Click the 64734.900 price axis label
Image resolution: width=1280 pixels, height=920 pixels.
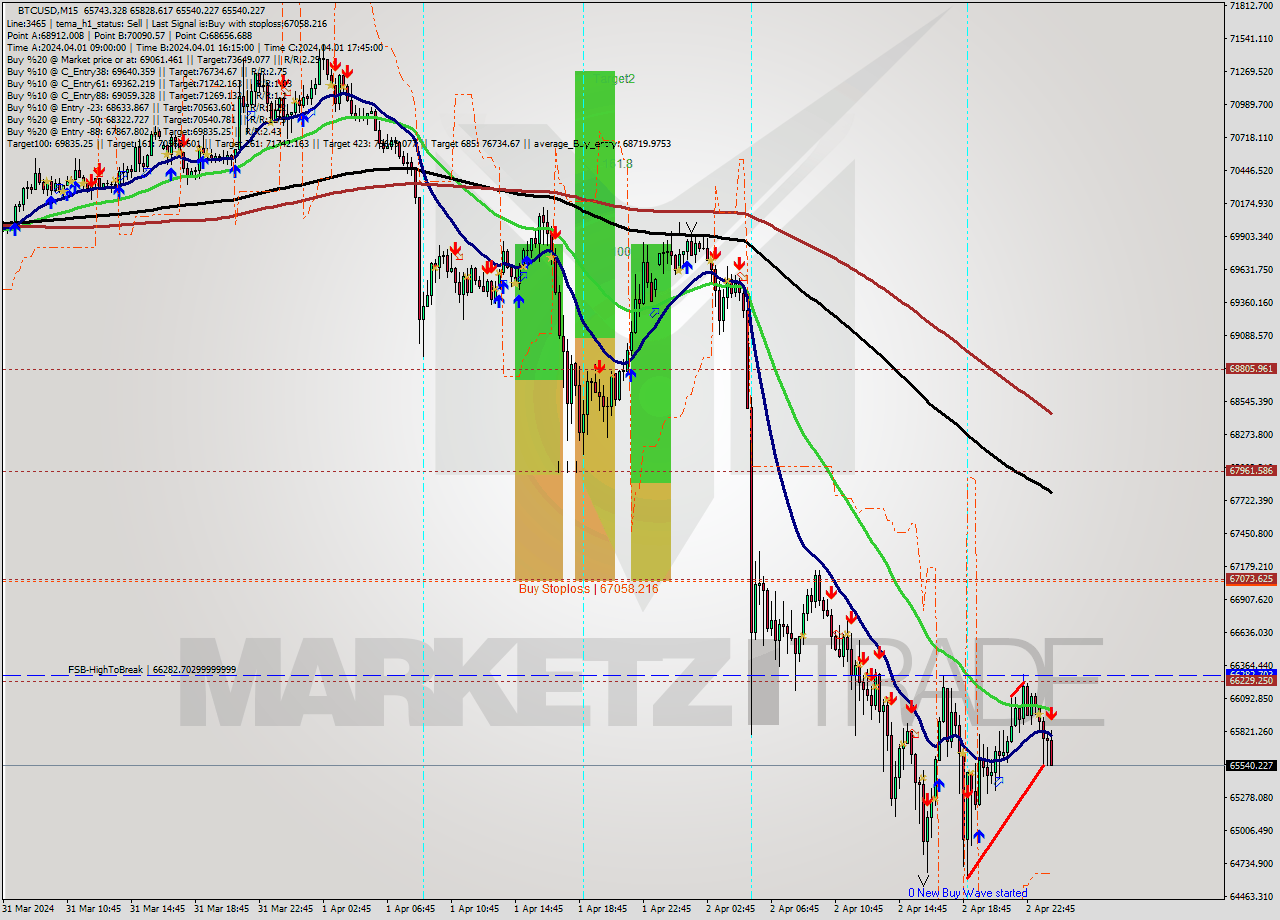tap(1251, 864)
